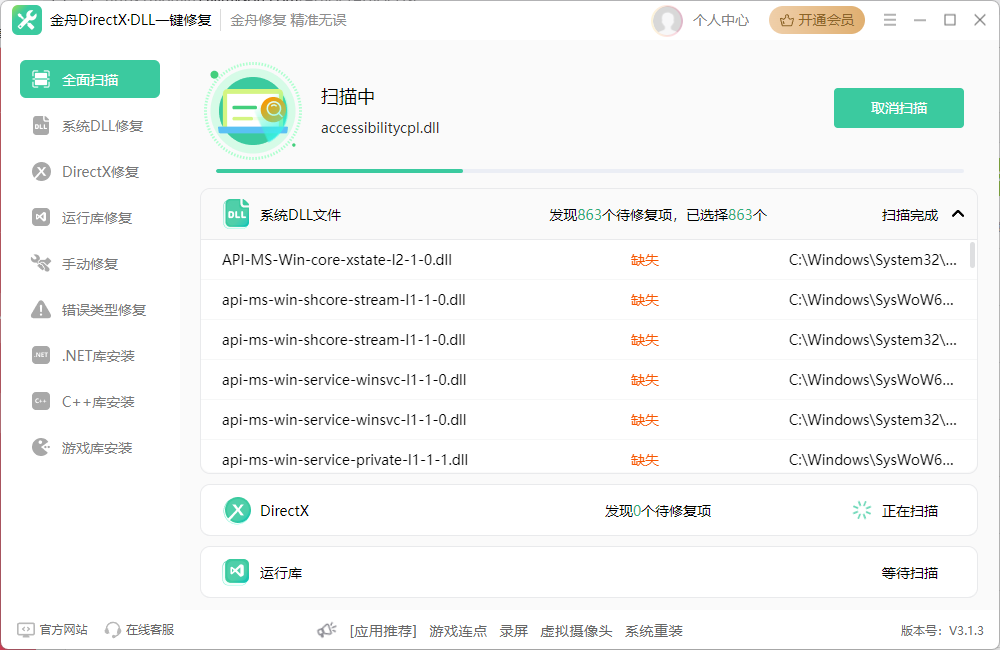Click the megaphone announcement icon

[x=327, y=630]
